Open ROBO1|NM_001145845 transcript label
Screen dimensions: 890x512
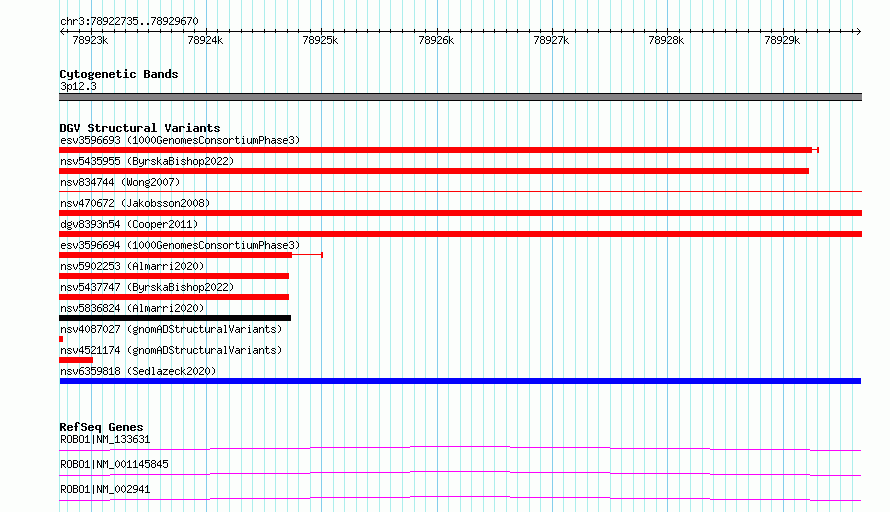[x=114, y=464]
